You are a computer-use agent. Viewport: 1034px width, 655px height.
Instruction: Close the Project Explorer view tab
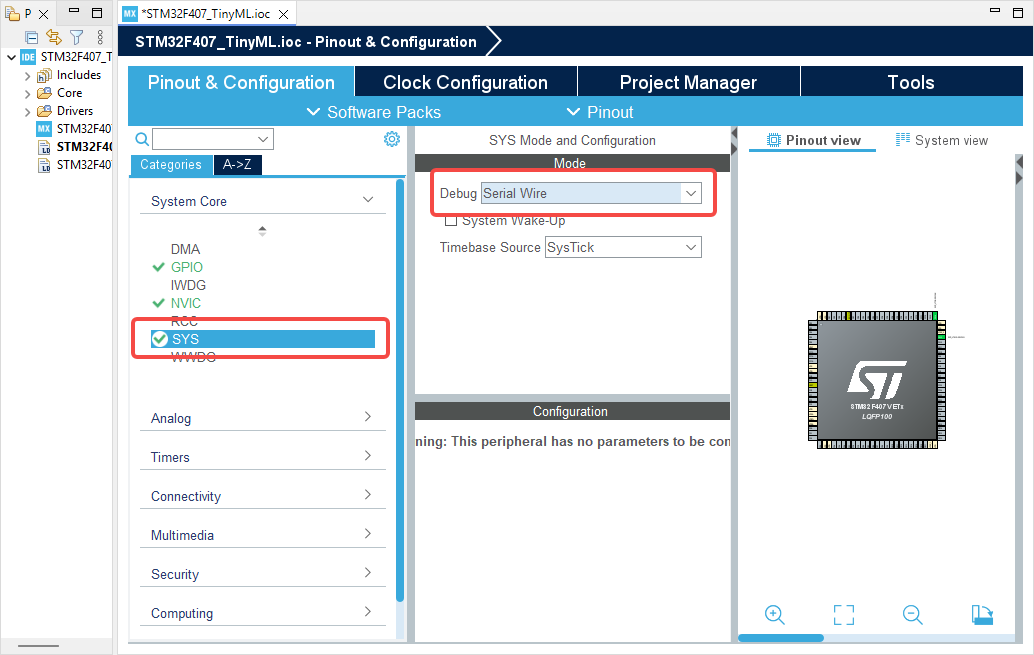click(x=44, y=13)
